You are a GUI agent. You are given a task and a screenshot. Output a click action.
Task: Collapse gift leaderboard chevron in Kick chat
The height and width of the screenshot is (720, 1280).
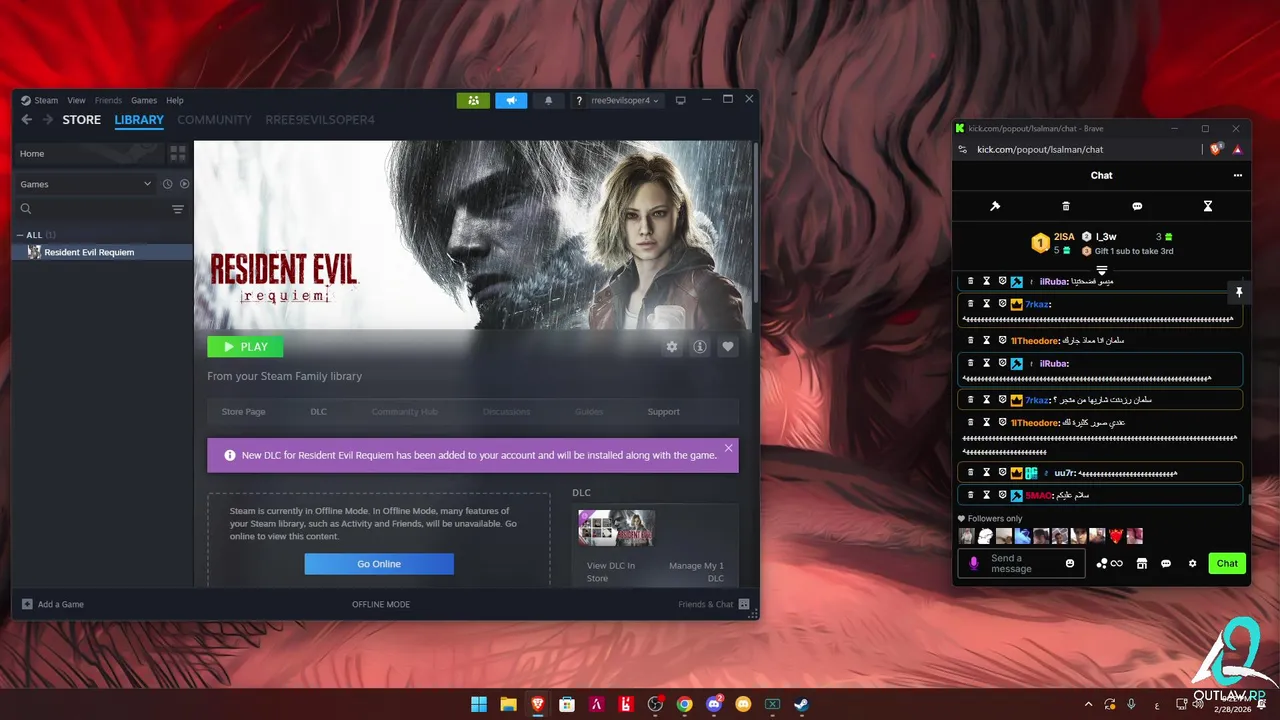tap(1101, 270)
